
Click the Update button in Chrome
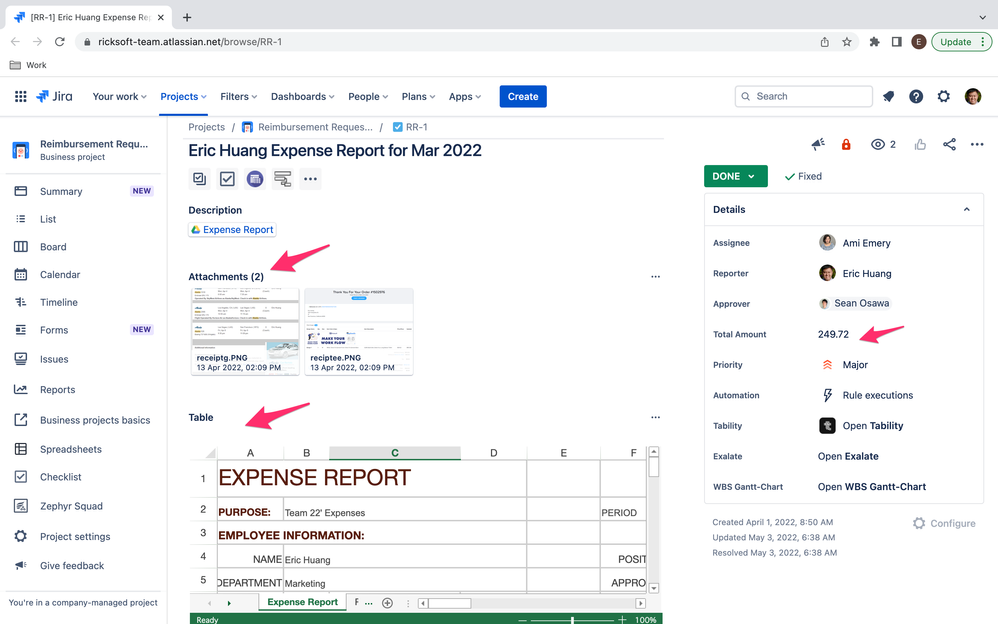pos(961,41)
